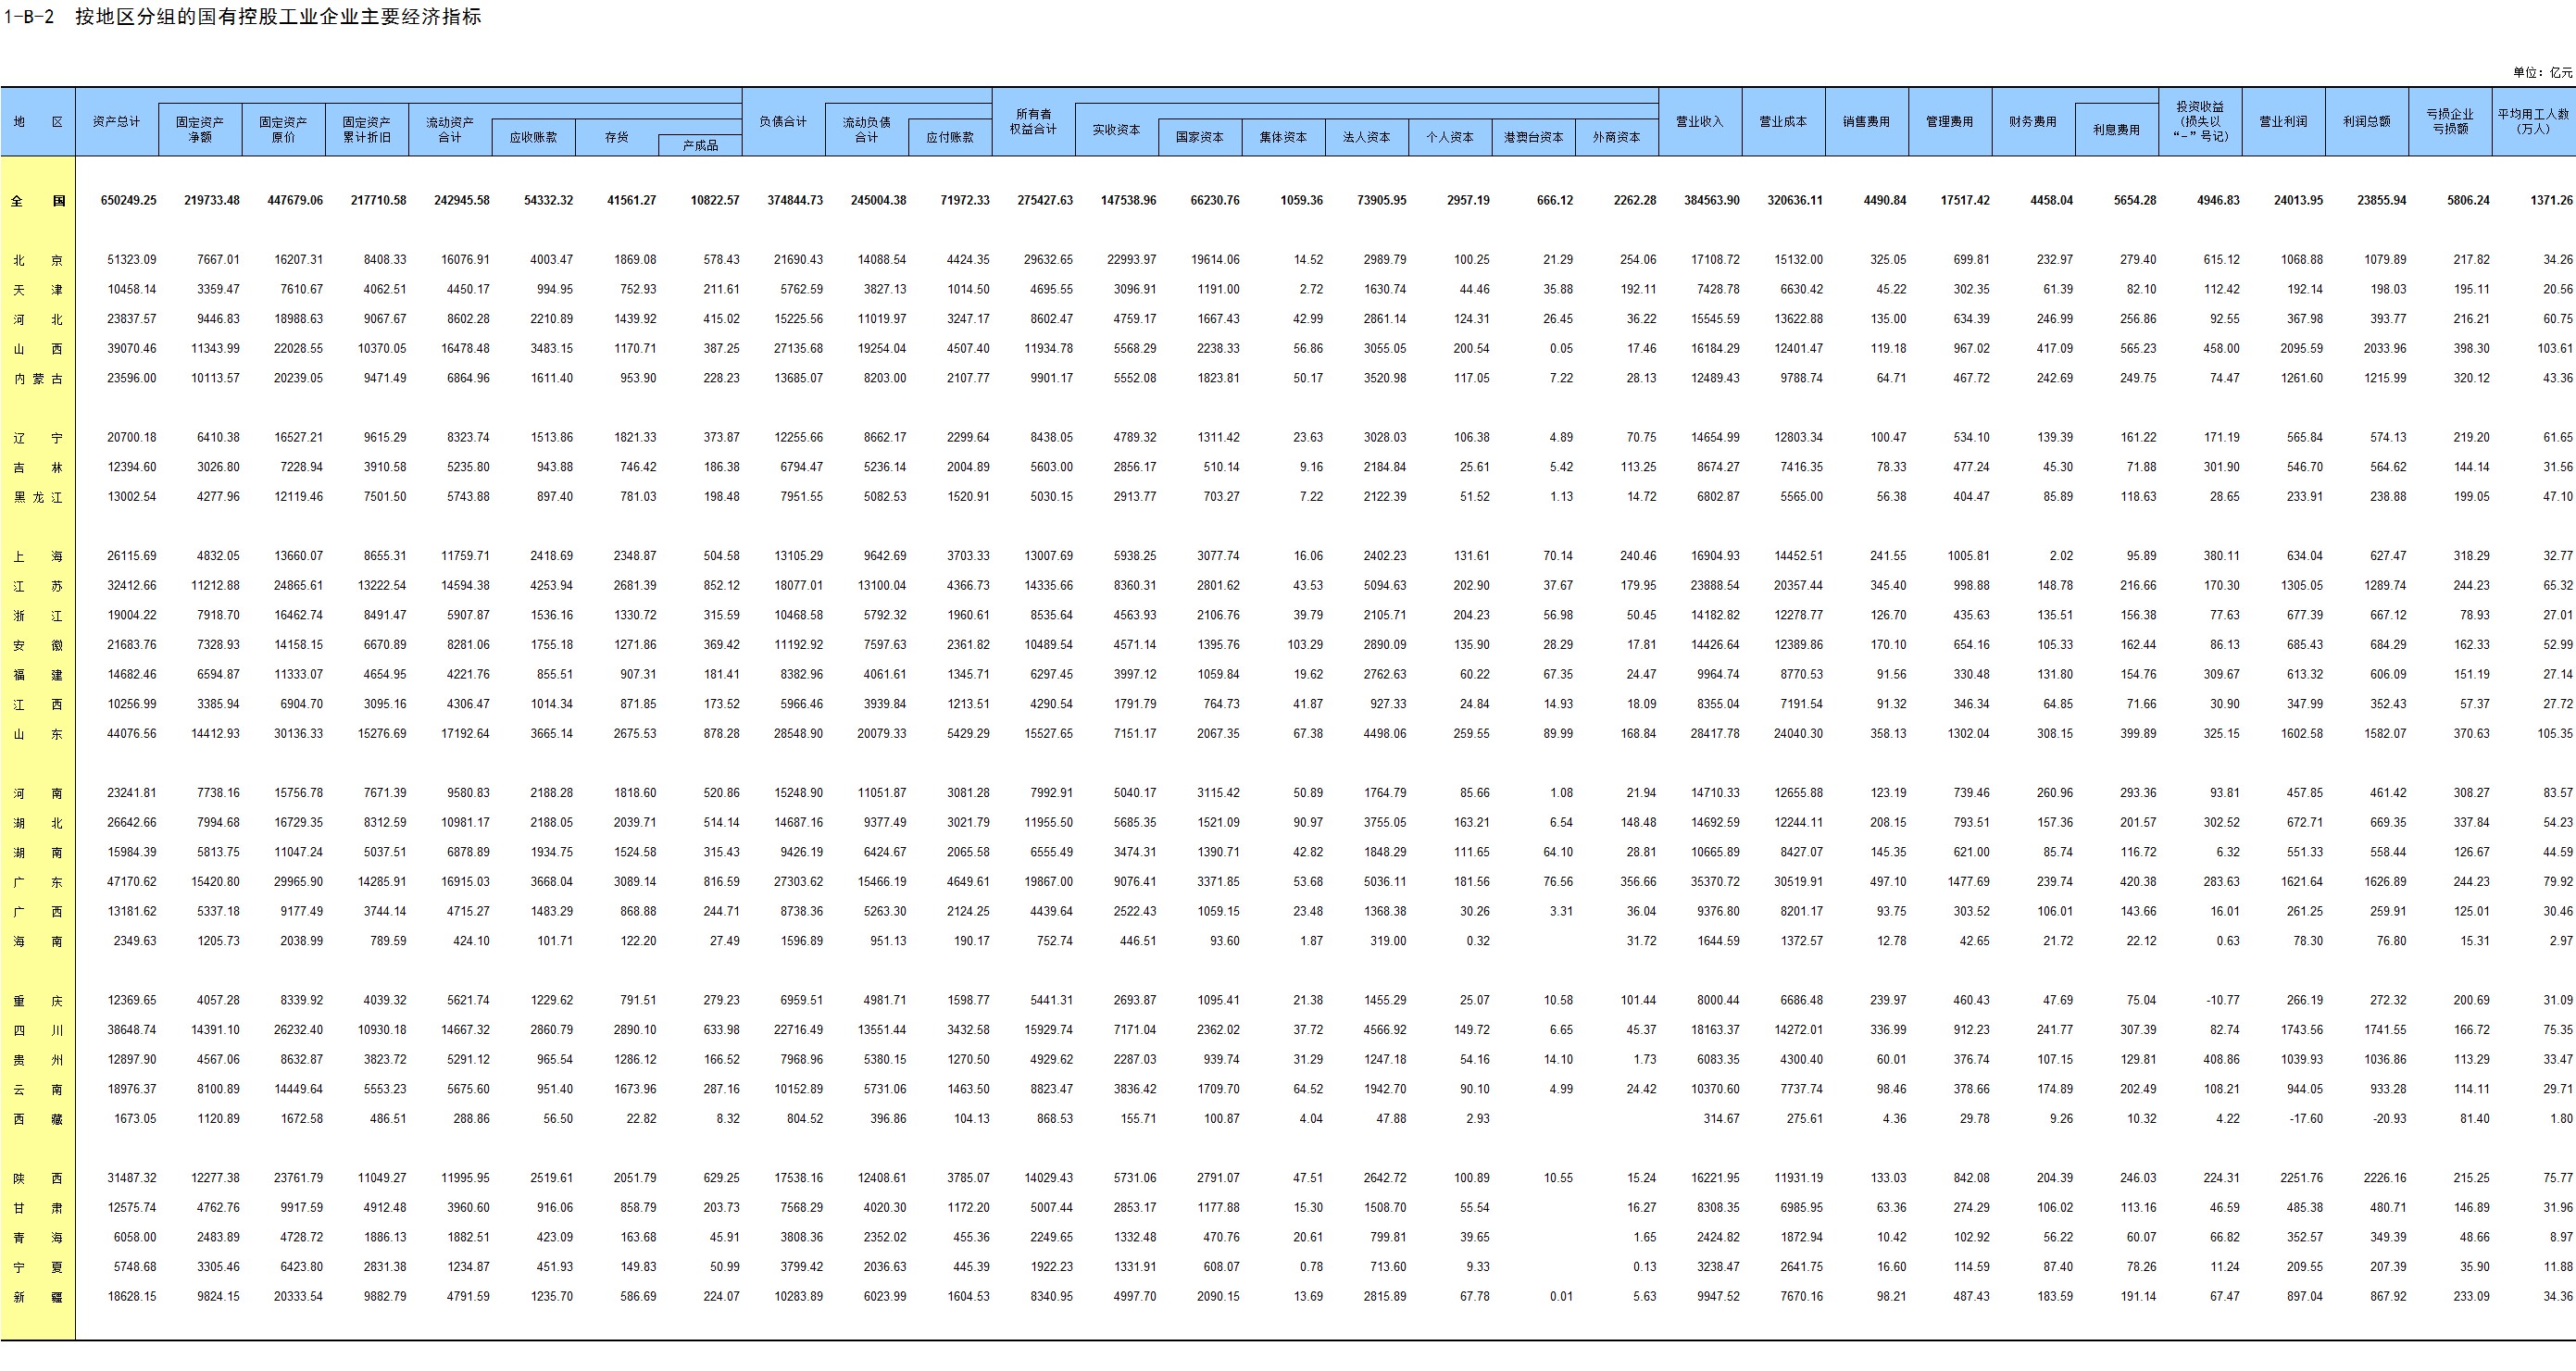
Task: Click the 负债合计 column header
Action: point(783,121)
